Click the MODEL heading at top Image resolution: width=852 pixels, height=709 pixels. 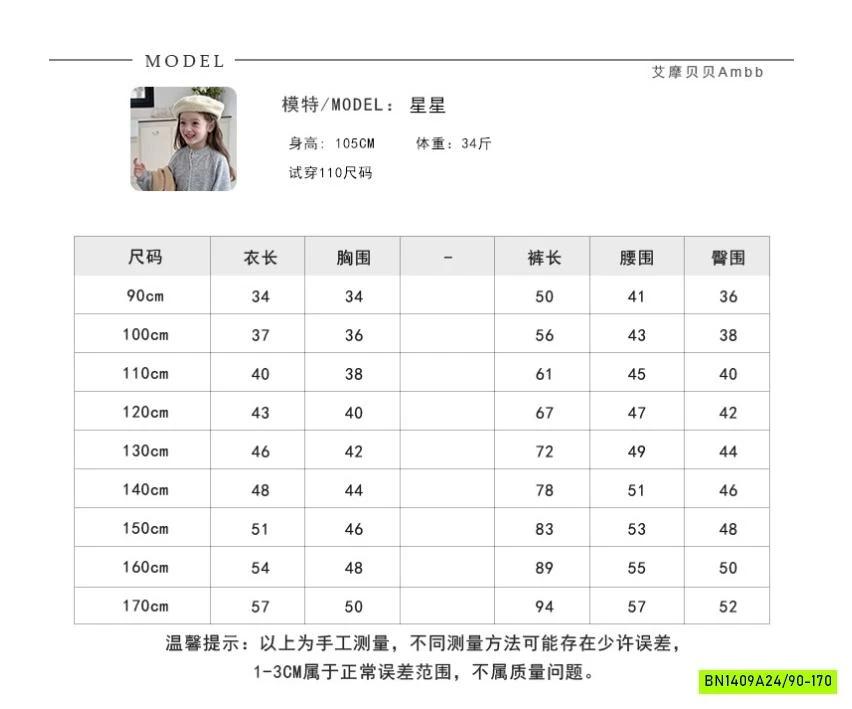185,61
